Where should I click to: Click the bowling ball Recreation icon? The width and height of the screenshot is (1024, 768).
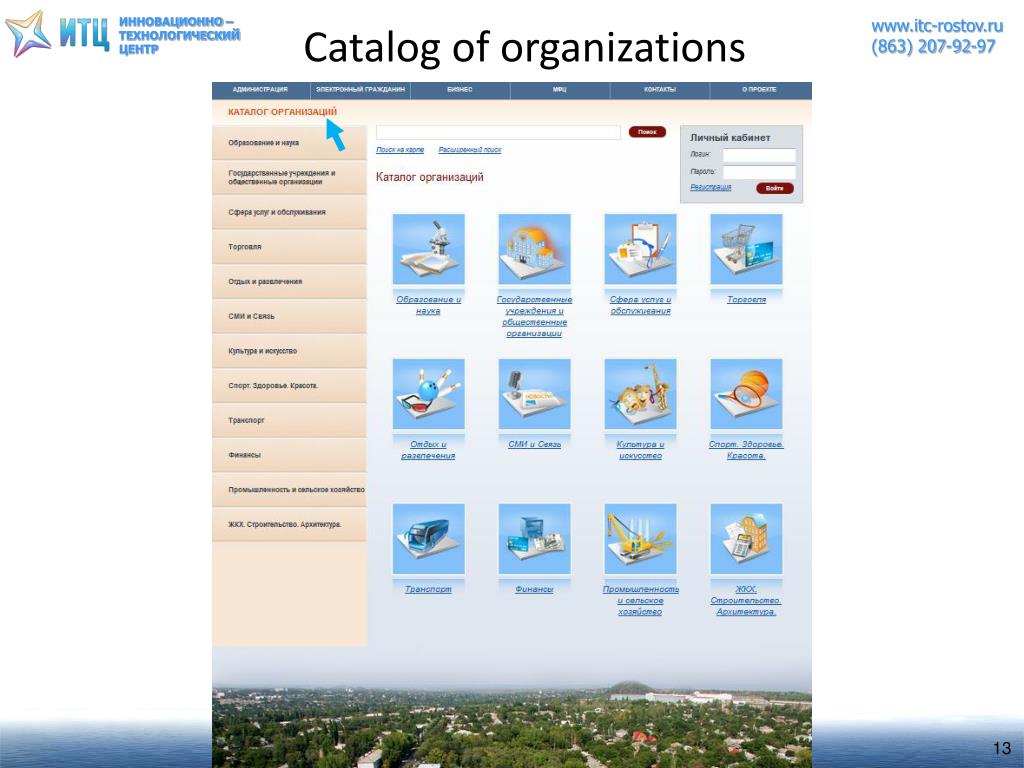point(428,394)
